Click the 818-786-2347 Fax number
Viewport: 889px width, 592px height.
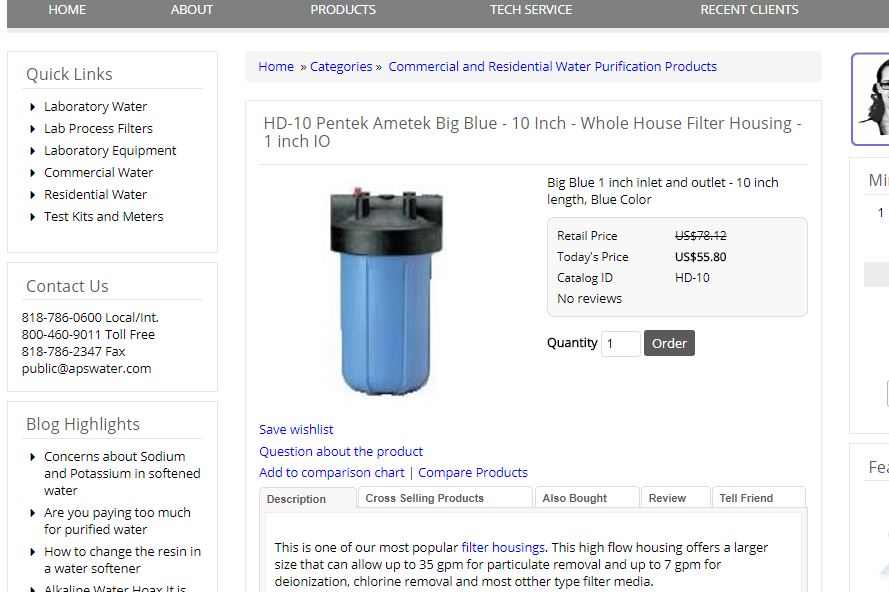[x=73, y=352]
